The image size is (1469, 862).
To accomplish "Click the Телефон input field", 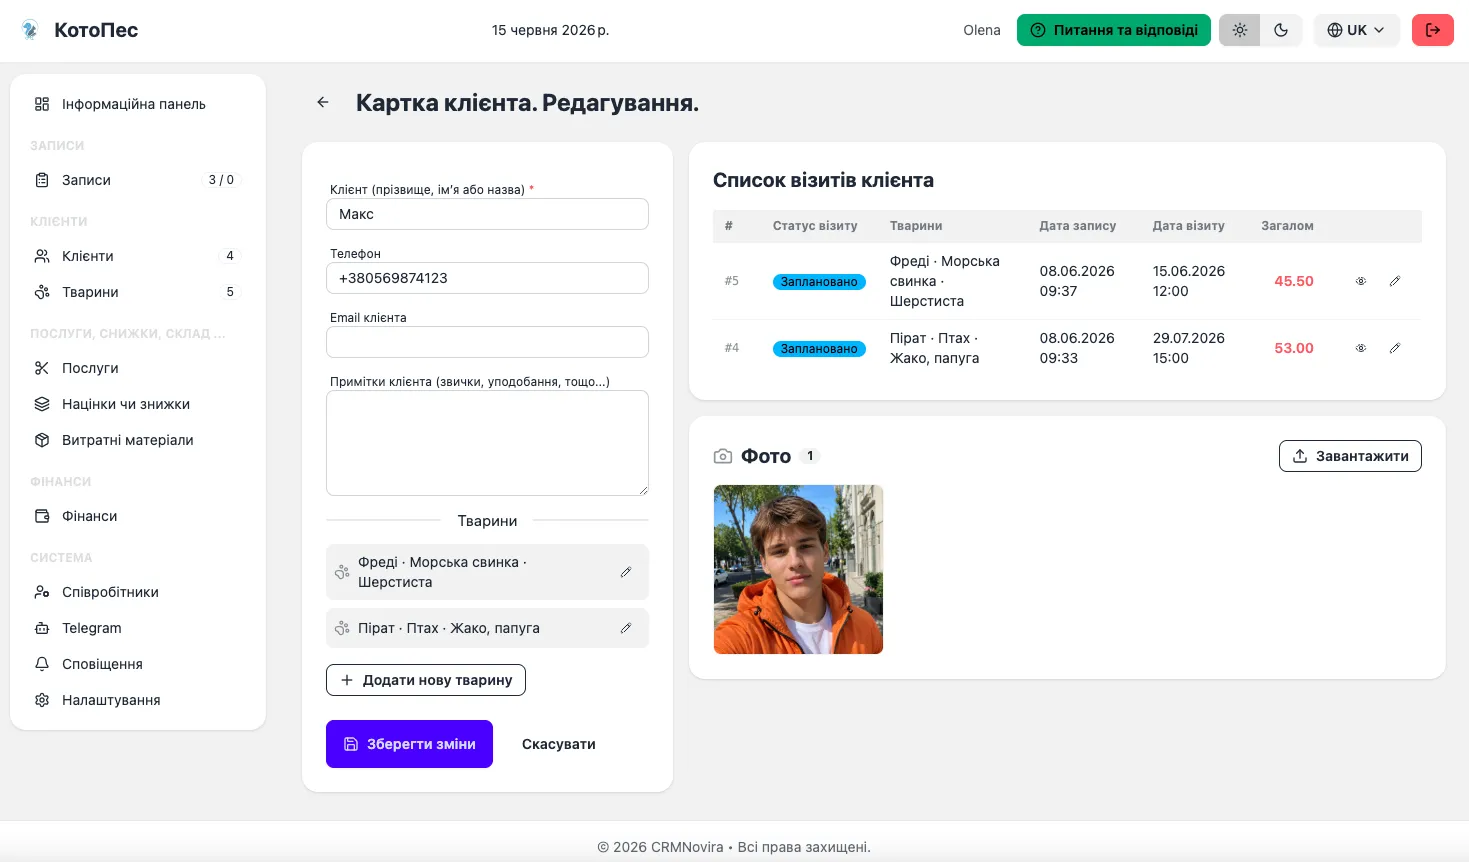I will coord(487,278).
